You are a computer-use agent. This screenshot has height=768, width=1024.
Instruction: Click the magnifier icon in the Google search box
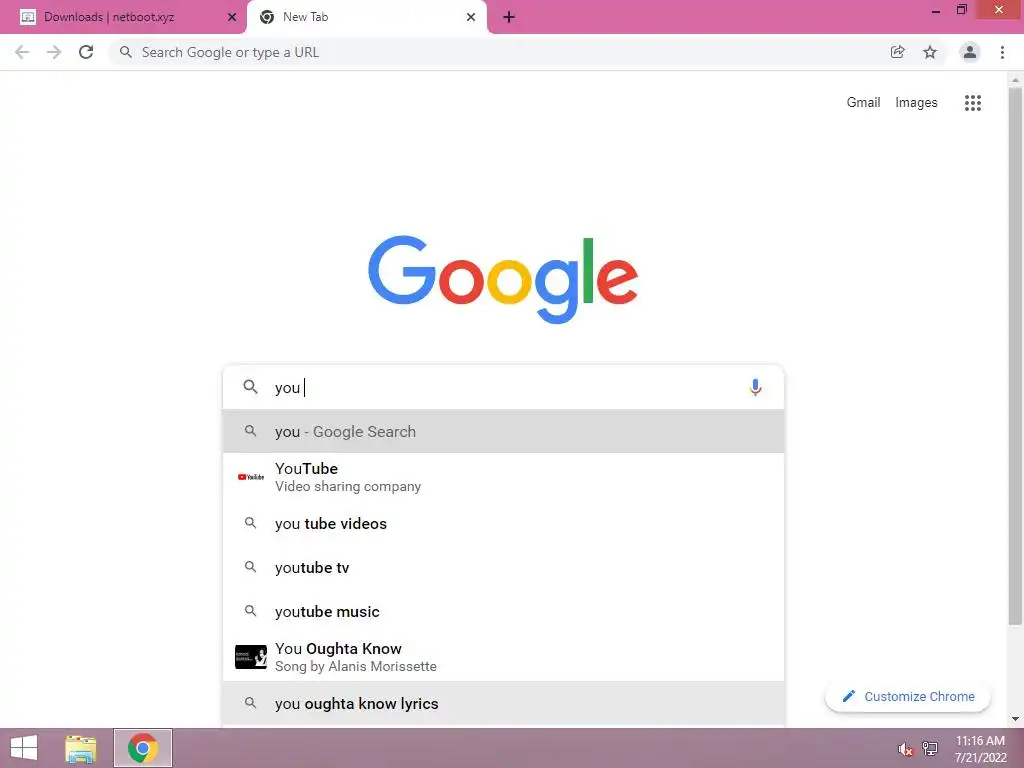(x=250, y=387)
